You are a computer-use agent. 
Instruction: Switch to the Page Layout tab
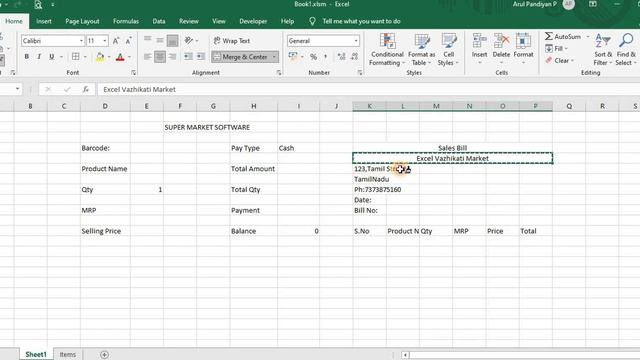[x=82, y=21]
